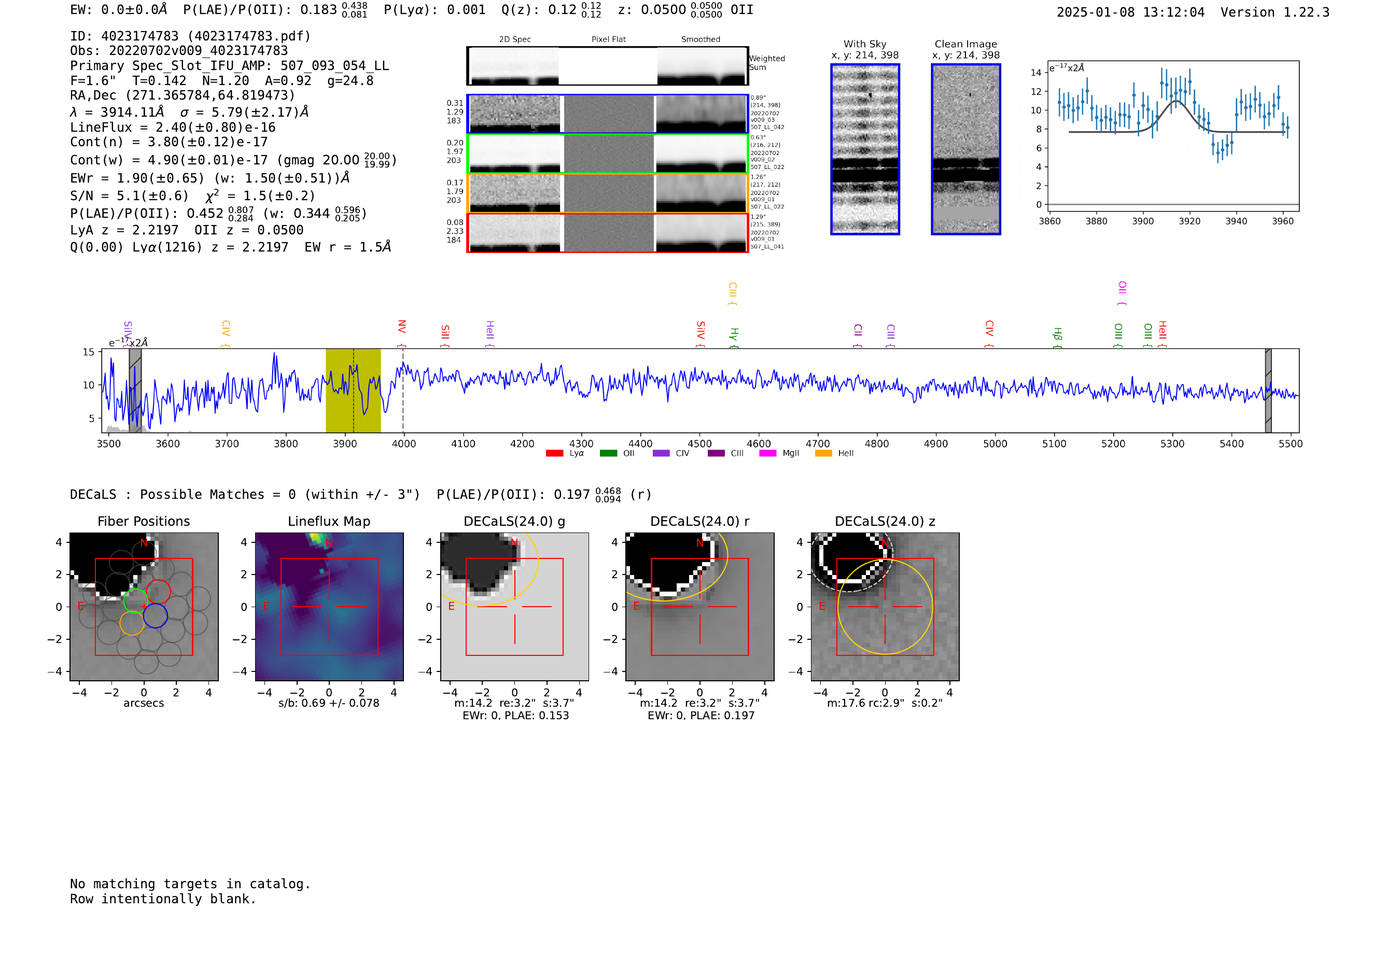This screenshot has height=953, width=1400.
Task: Click the timestamp "2025-01-08 13:12:04"
Action: click(1131, 12)
